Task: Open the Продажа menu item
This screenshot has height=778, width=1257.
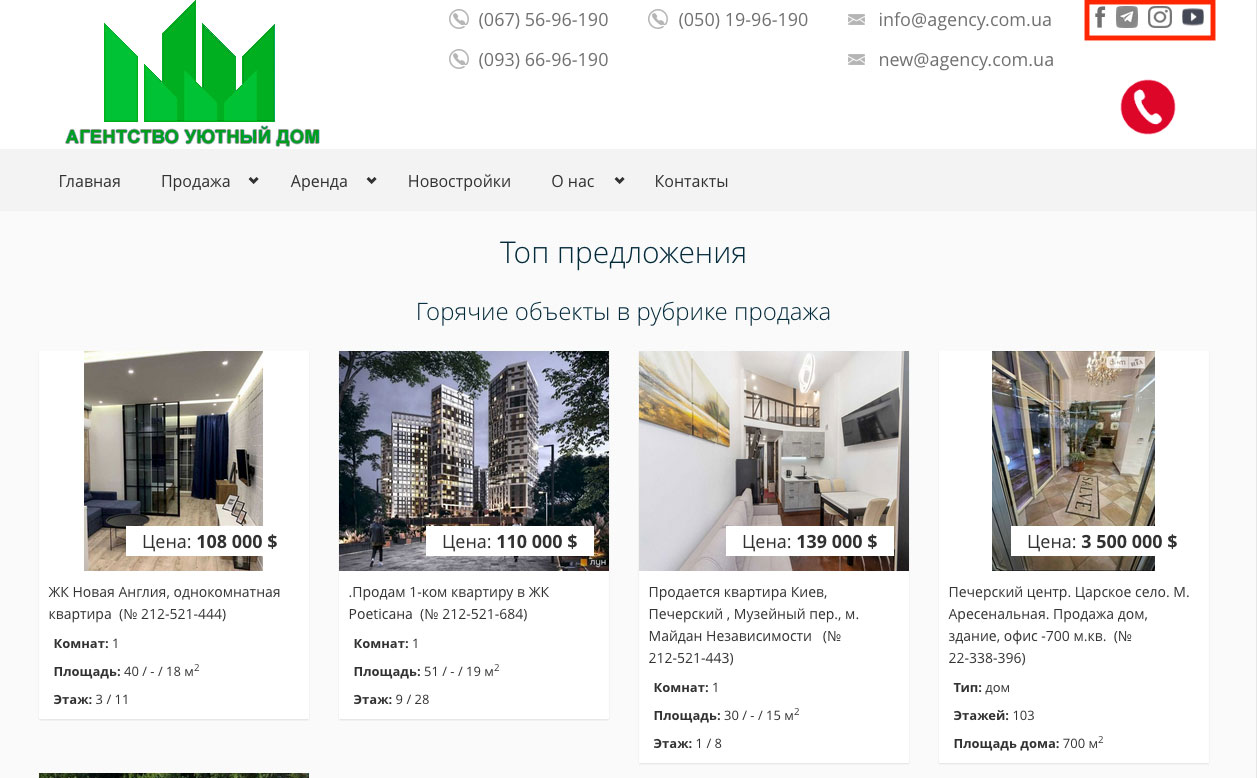Action: [x=196, y=181]
